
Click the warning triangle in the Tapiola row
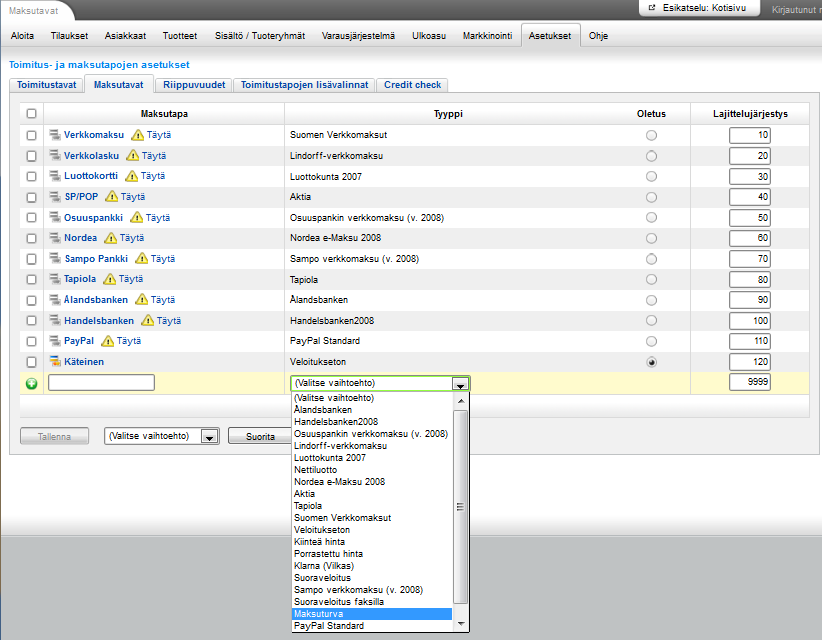click(x=110, y=279)
